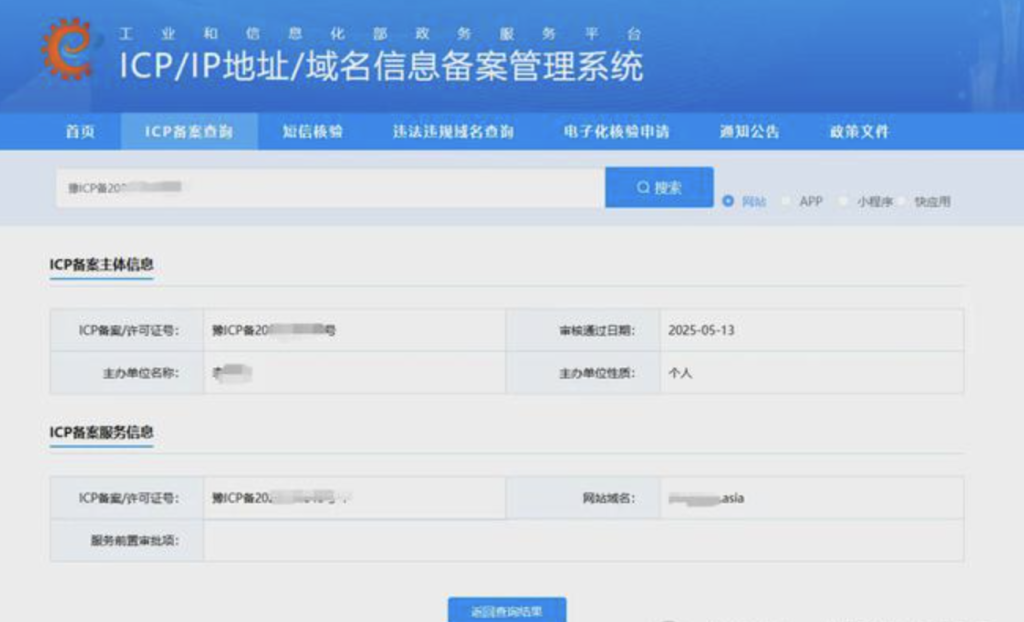The width and height of the screenshot is (1024, 622).
Task: Click the blue 搜索 search button
Action: (x=659, y=188)
